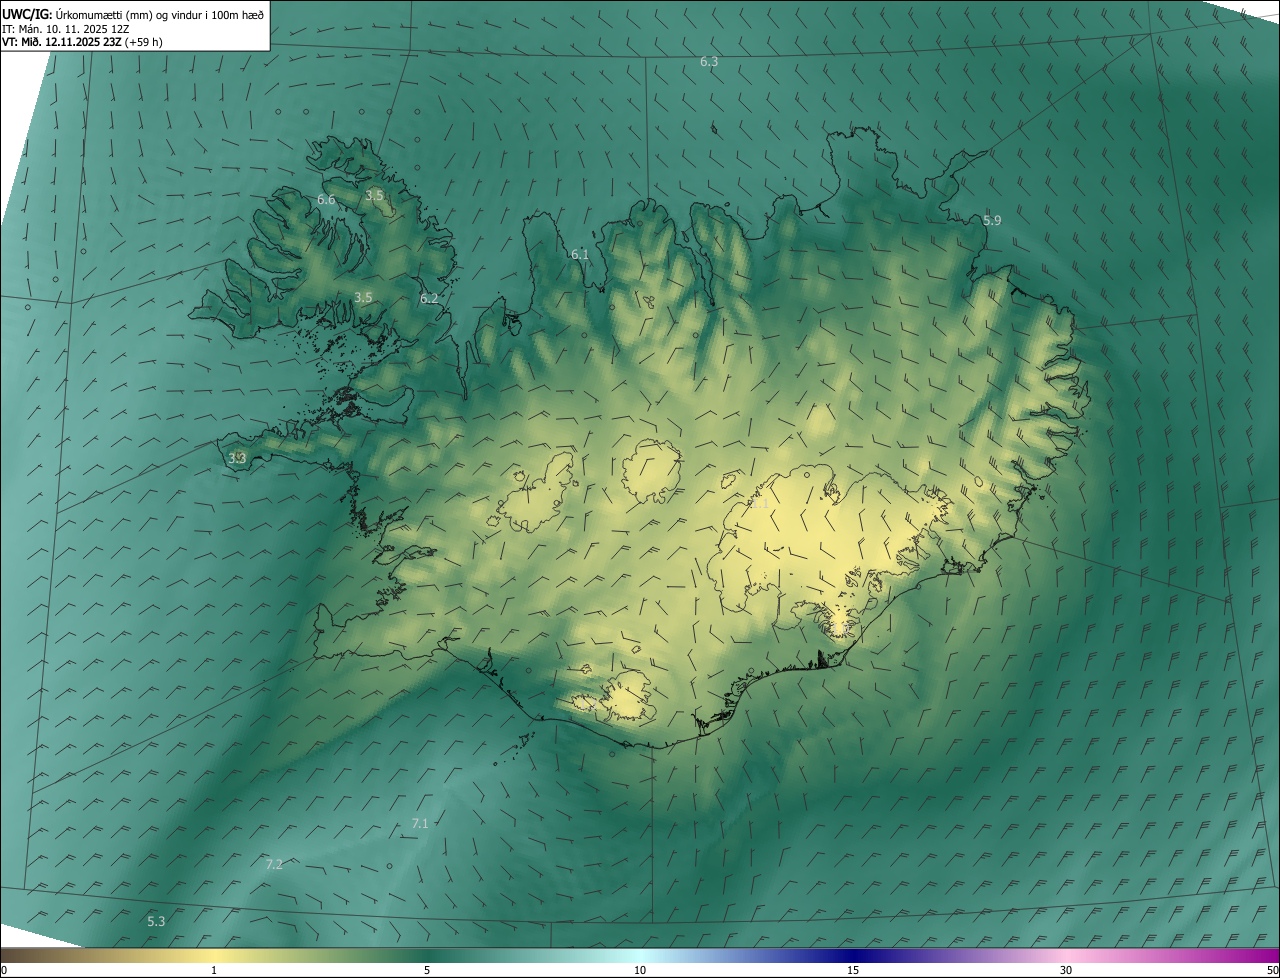Click the 15 mm mark on colorbar
Screen dimensions: 1280x978
coord(853,970)
